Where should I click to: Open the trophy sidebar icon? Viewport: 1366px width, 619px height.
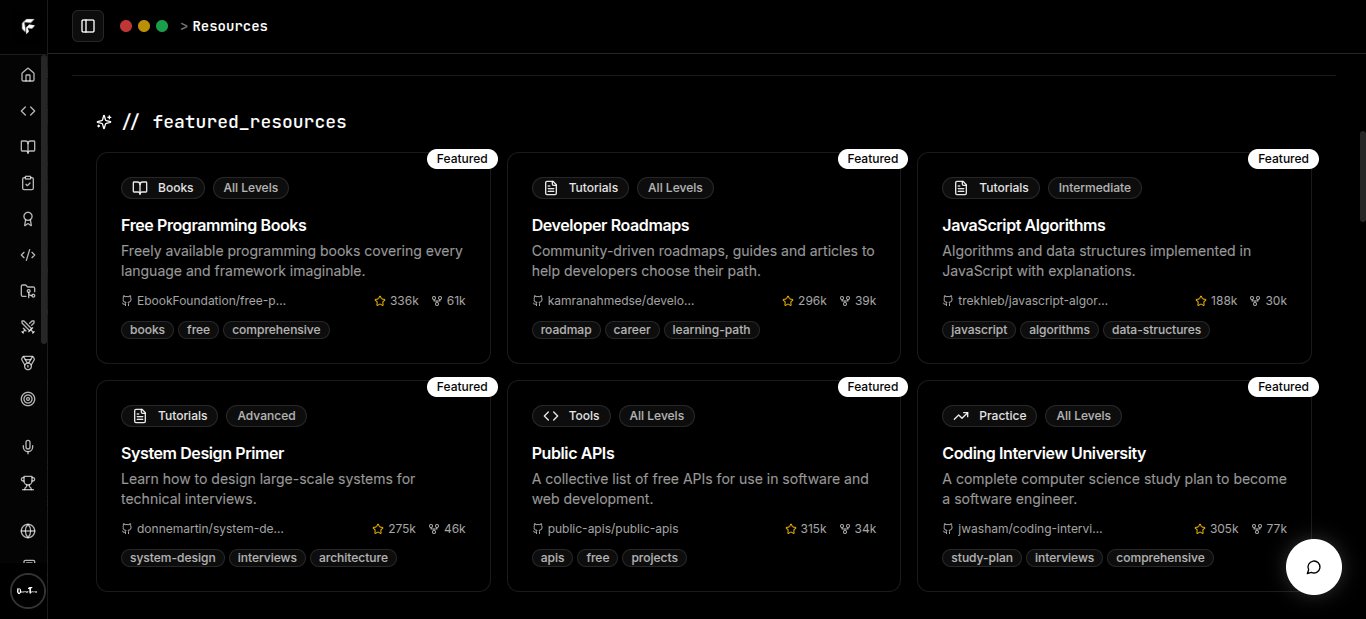click(x=28, y=483)
